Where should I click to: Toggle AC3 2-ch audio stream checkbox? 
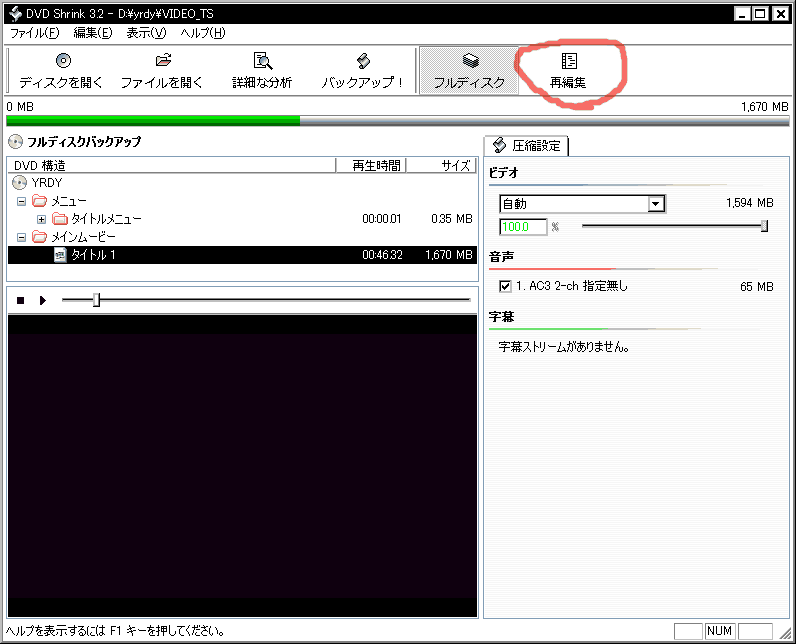tap(505, 286)
